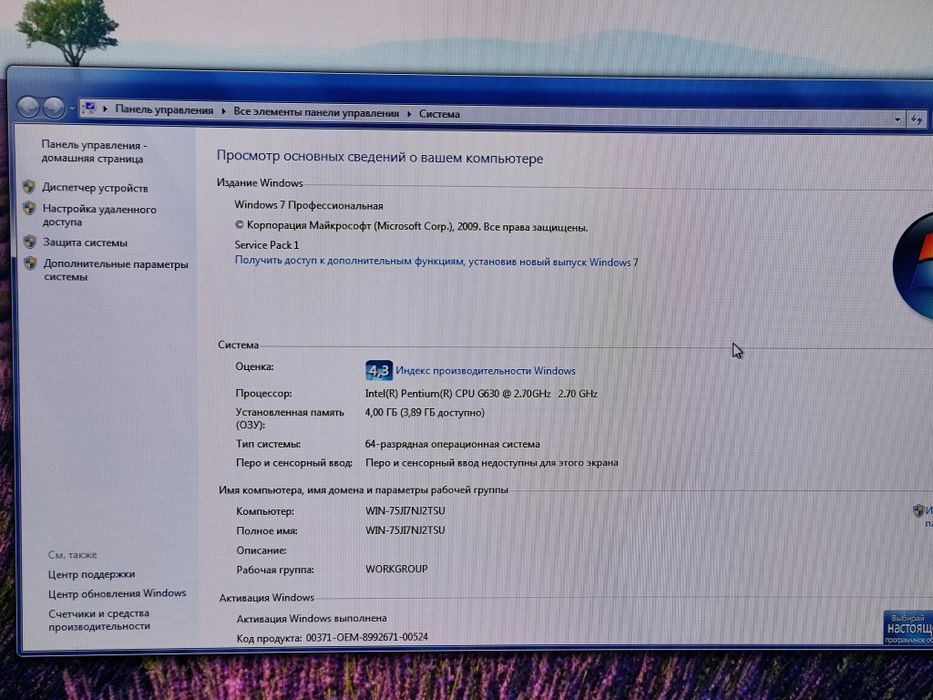
Task: Open 'Центр обновления Windows' link
Action: [117, 593]
